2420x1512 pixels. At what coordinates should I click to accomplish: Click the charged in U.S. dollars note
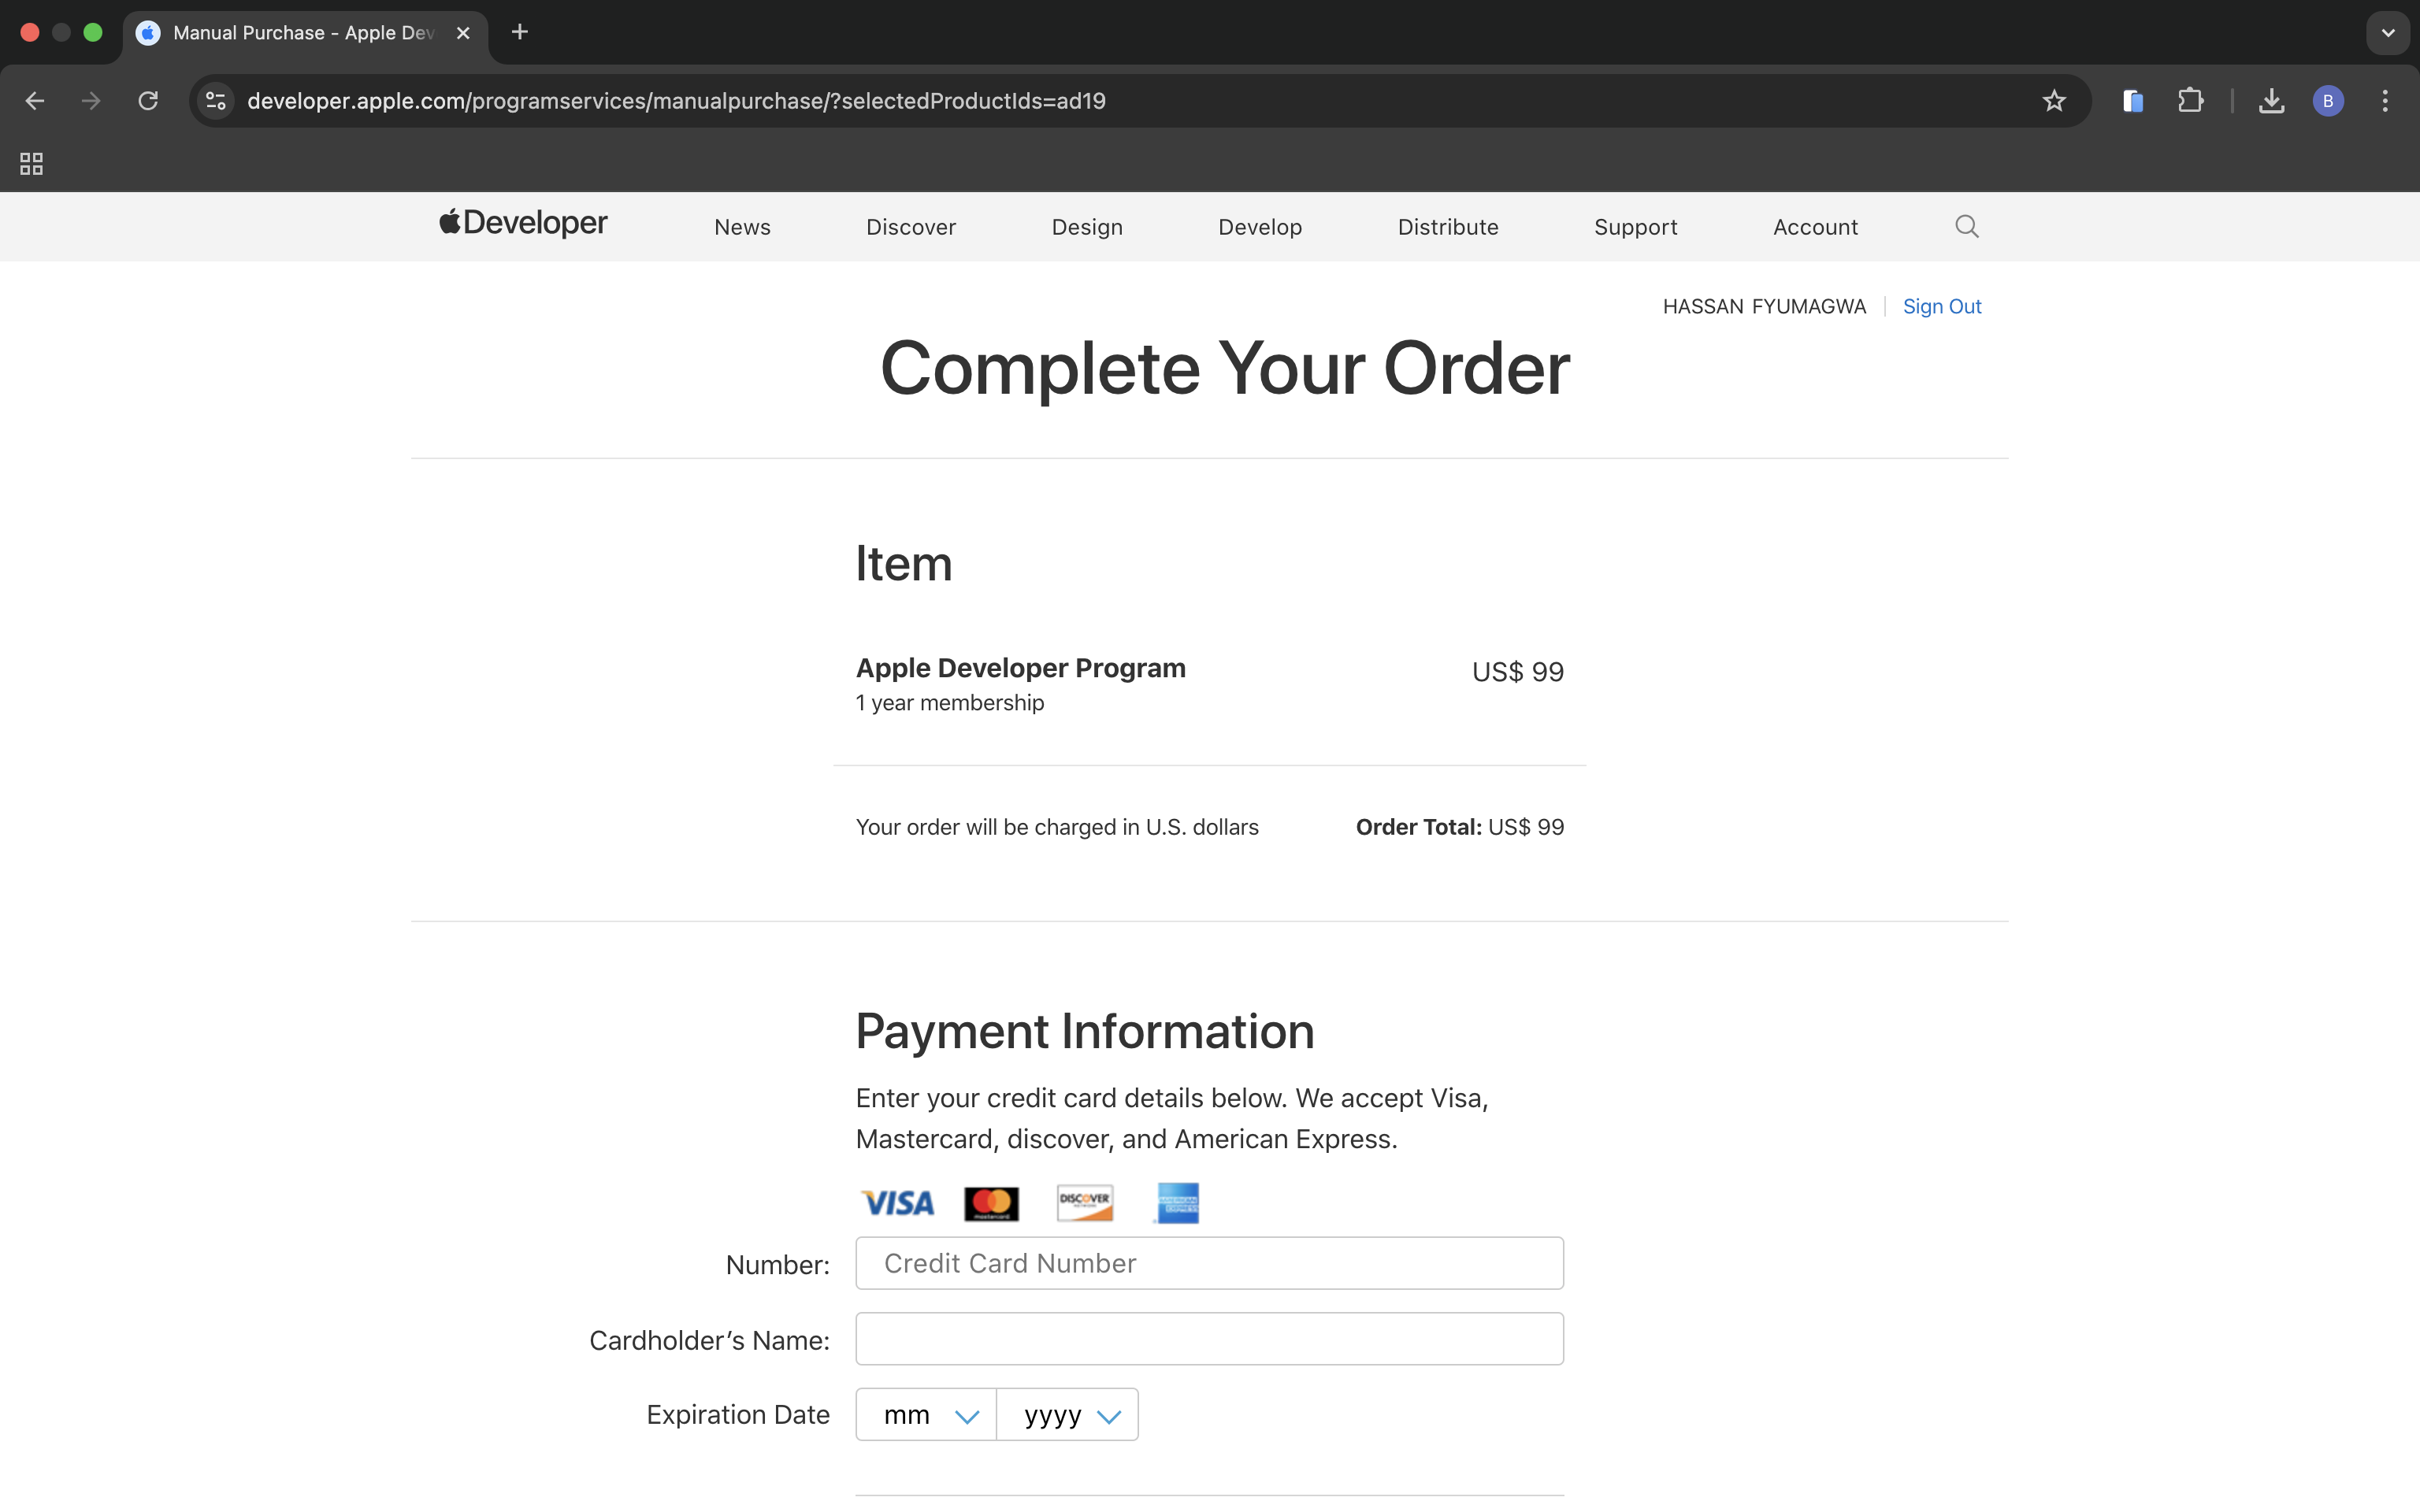(x=1057, y=827)
